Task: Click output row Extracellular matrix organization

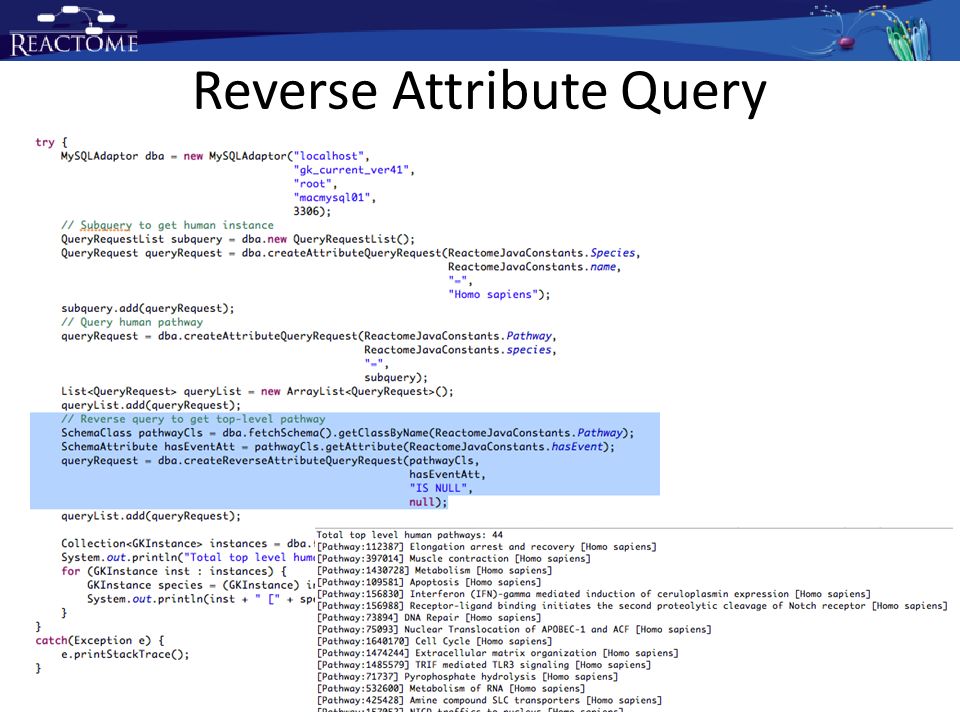Action: [x=498, y=653]
